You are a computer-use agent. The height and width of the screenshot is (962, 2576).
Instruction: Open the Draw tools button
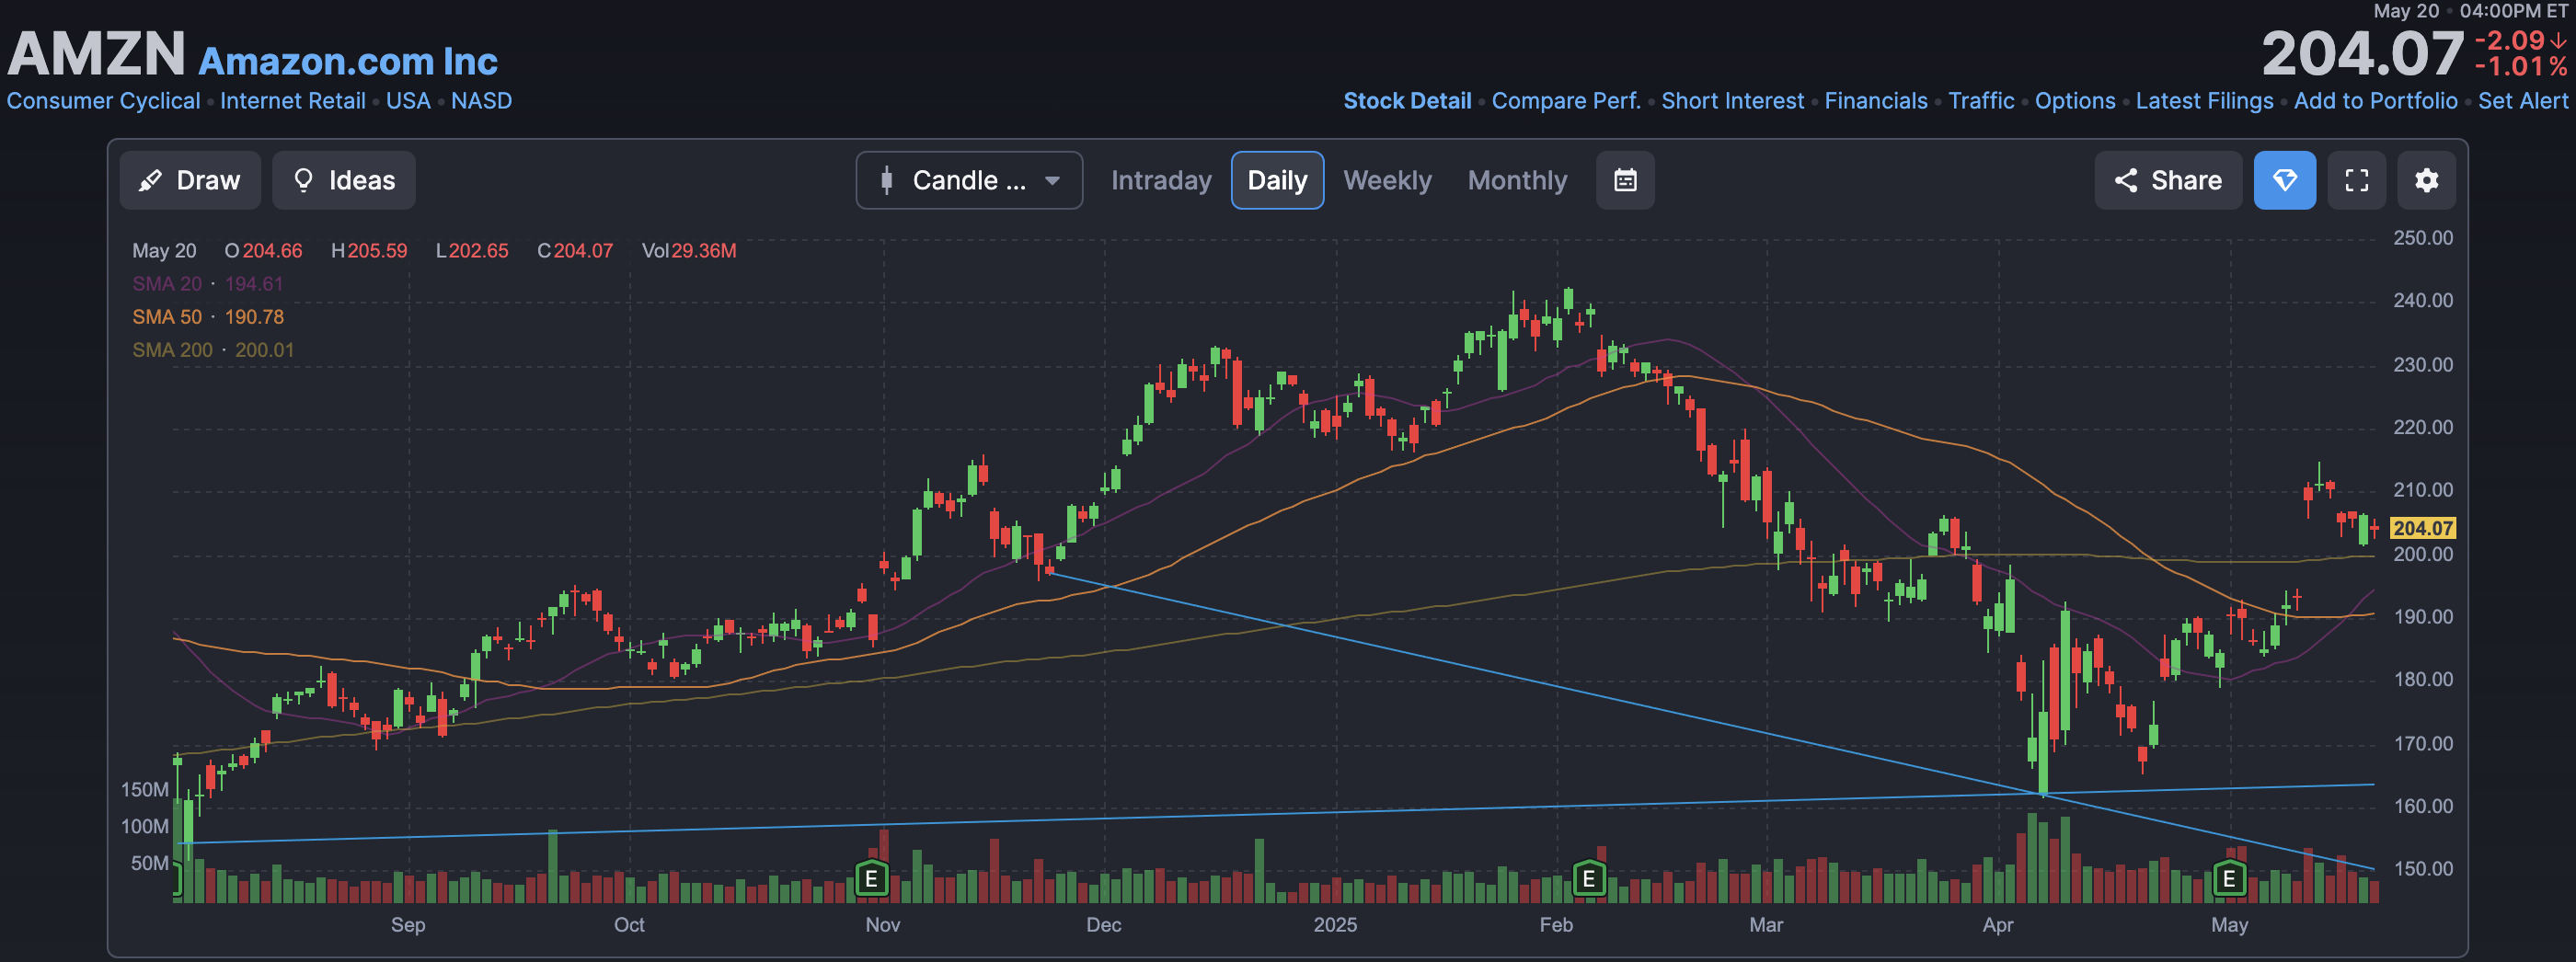tap(190, 180)
